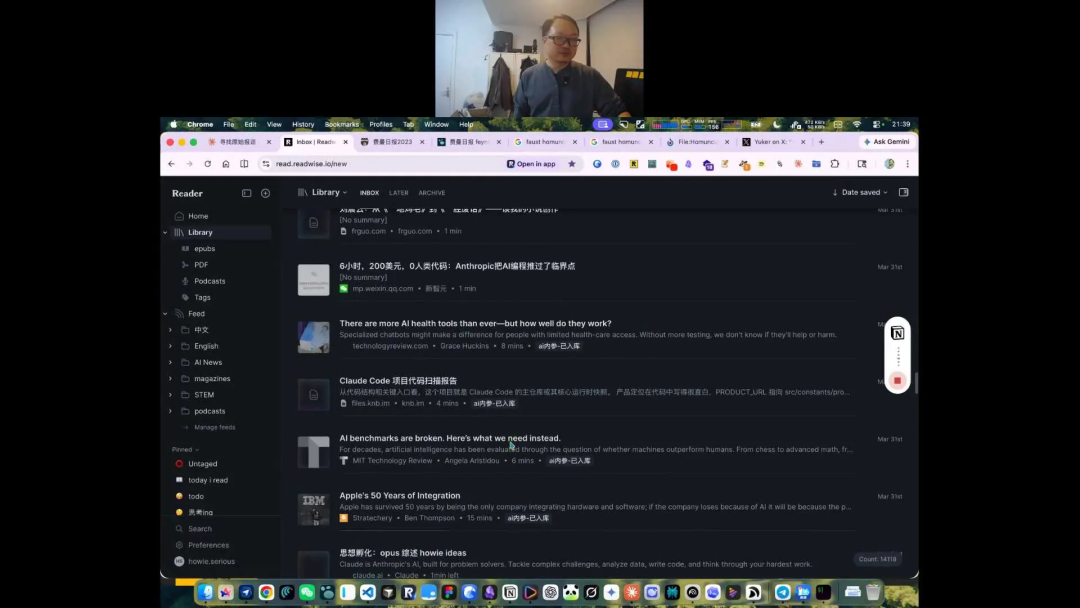The height and width of the screenshot is (608, 1080).
Task: Open Reader Preferences
Action: [208, 545]
